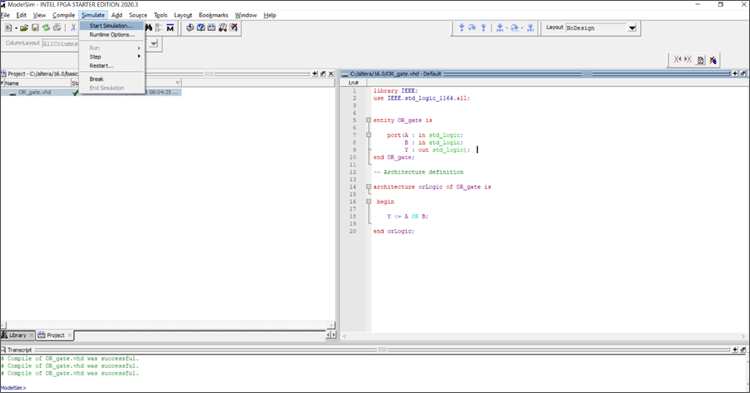The height and width of the screenshot is (393, 750).
Task: Collapse the begin block code fold
Action: 368,201
